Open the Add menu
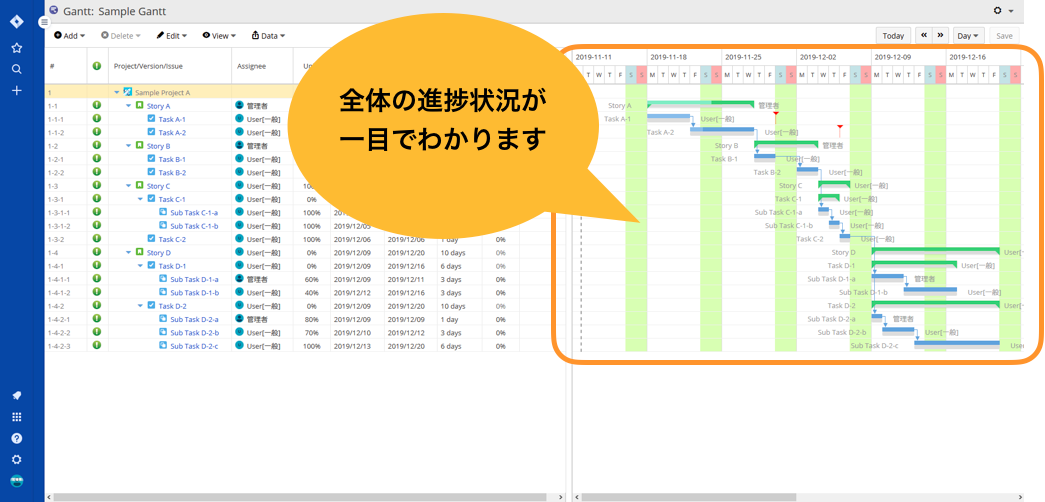 point(69,36)
